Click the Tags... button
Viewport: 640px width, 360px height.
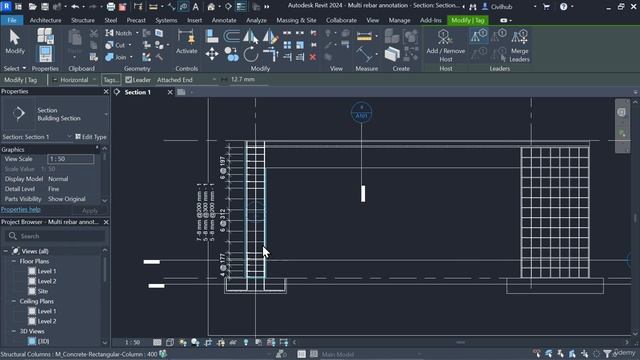[x=110, y=80]
